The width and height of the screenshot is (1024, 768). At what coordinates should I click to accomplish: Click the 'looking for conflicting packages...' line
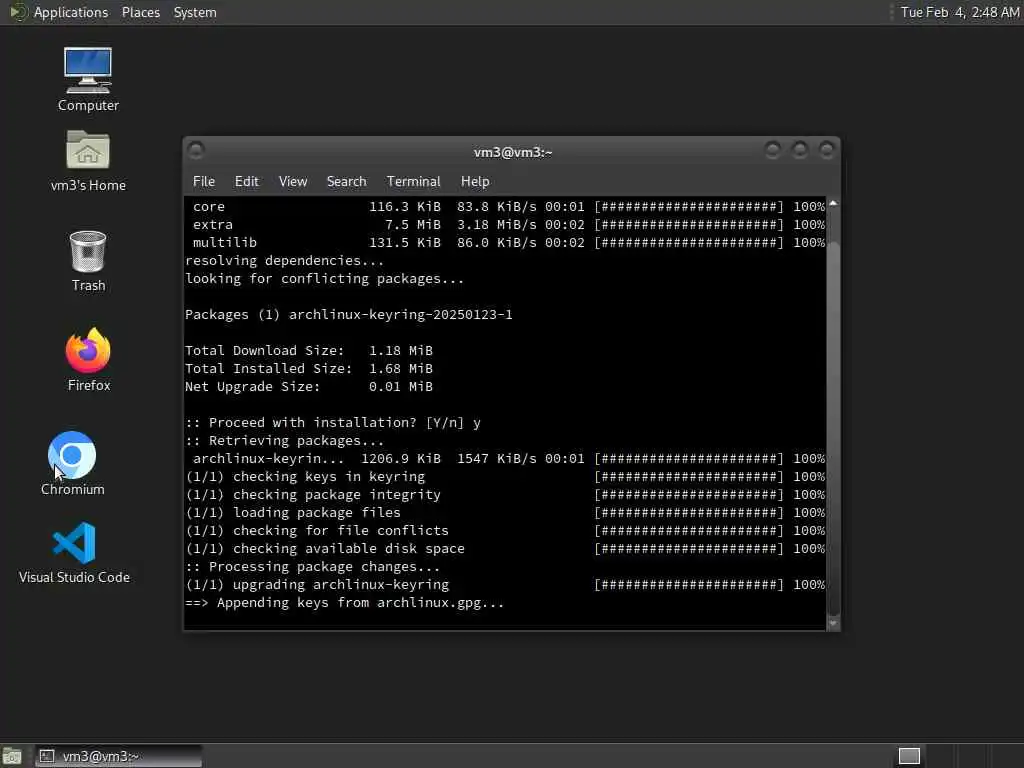coord(325,279)
